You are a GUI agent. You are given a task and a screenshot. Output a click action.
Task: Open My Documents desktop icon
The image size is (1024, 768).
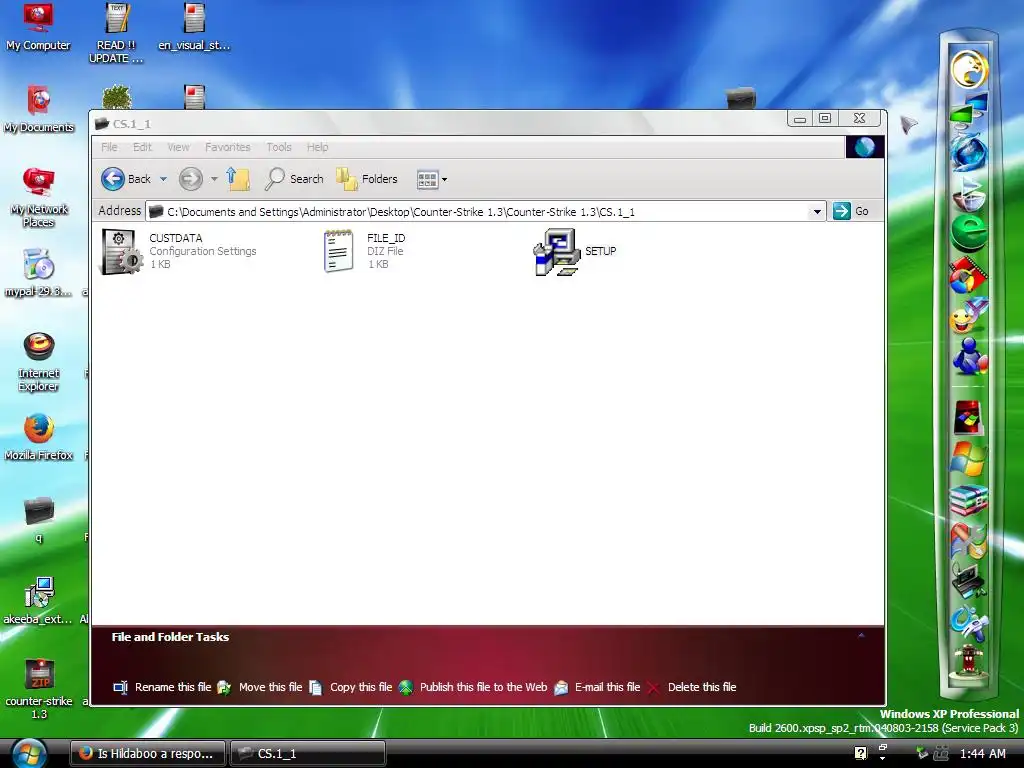(x=38, y=109)
